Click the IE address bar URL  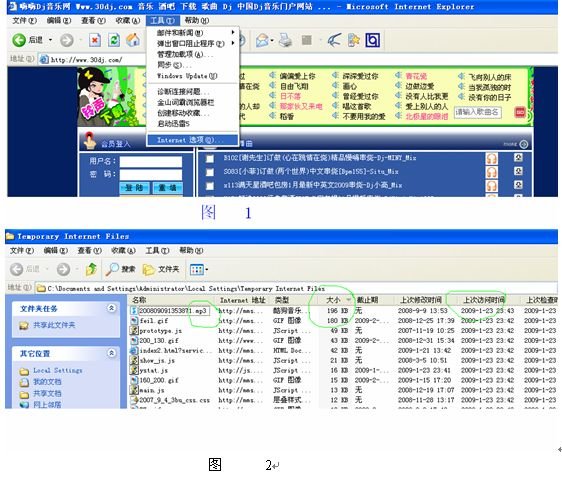tap(86, 60)
